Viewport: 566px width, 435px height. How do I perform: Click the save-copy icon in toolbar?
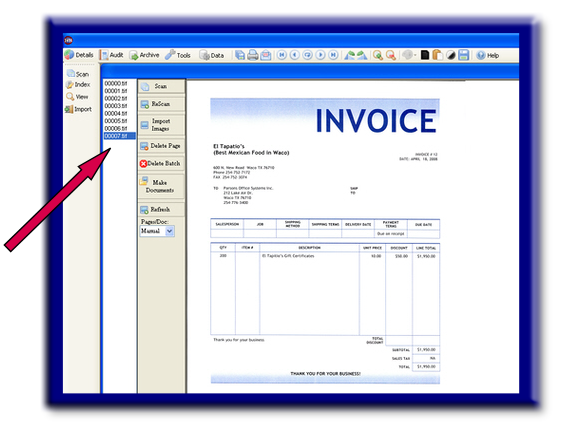tap(240, 55)
